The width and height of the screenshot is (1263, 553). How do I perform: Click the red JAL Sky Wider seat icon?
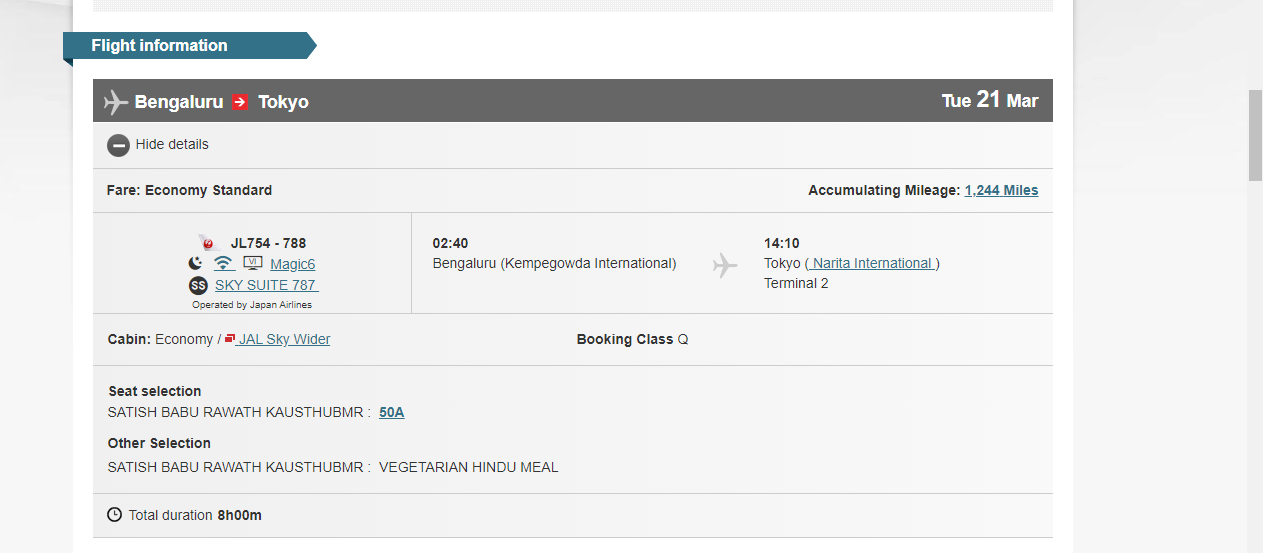tap(230, 339)
